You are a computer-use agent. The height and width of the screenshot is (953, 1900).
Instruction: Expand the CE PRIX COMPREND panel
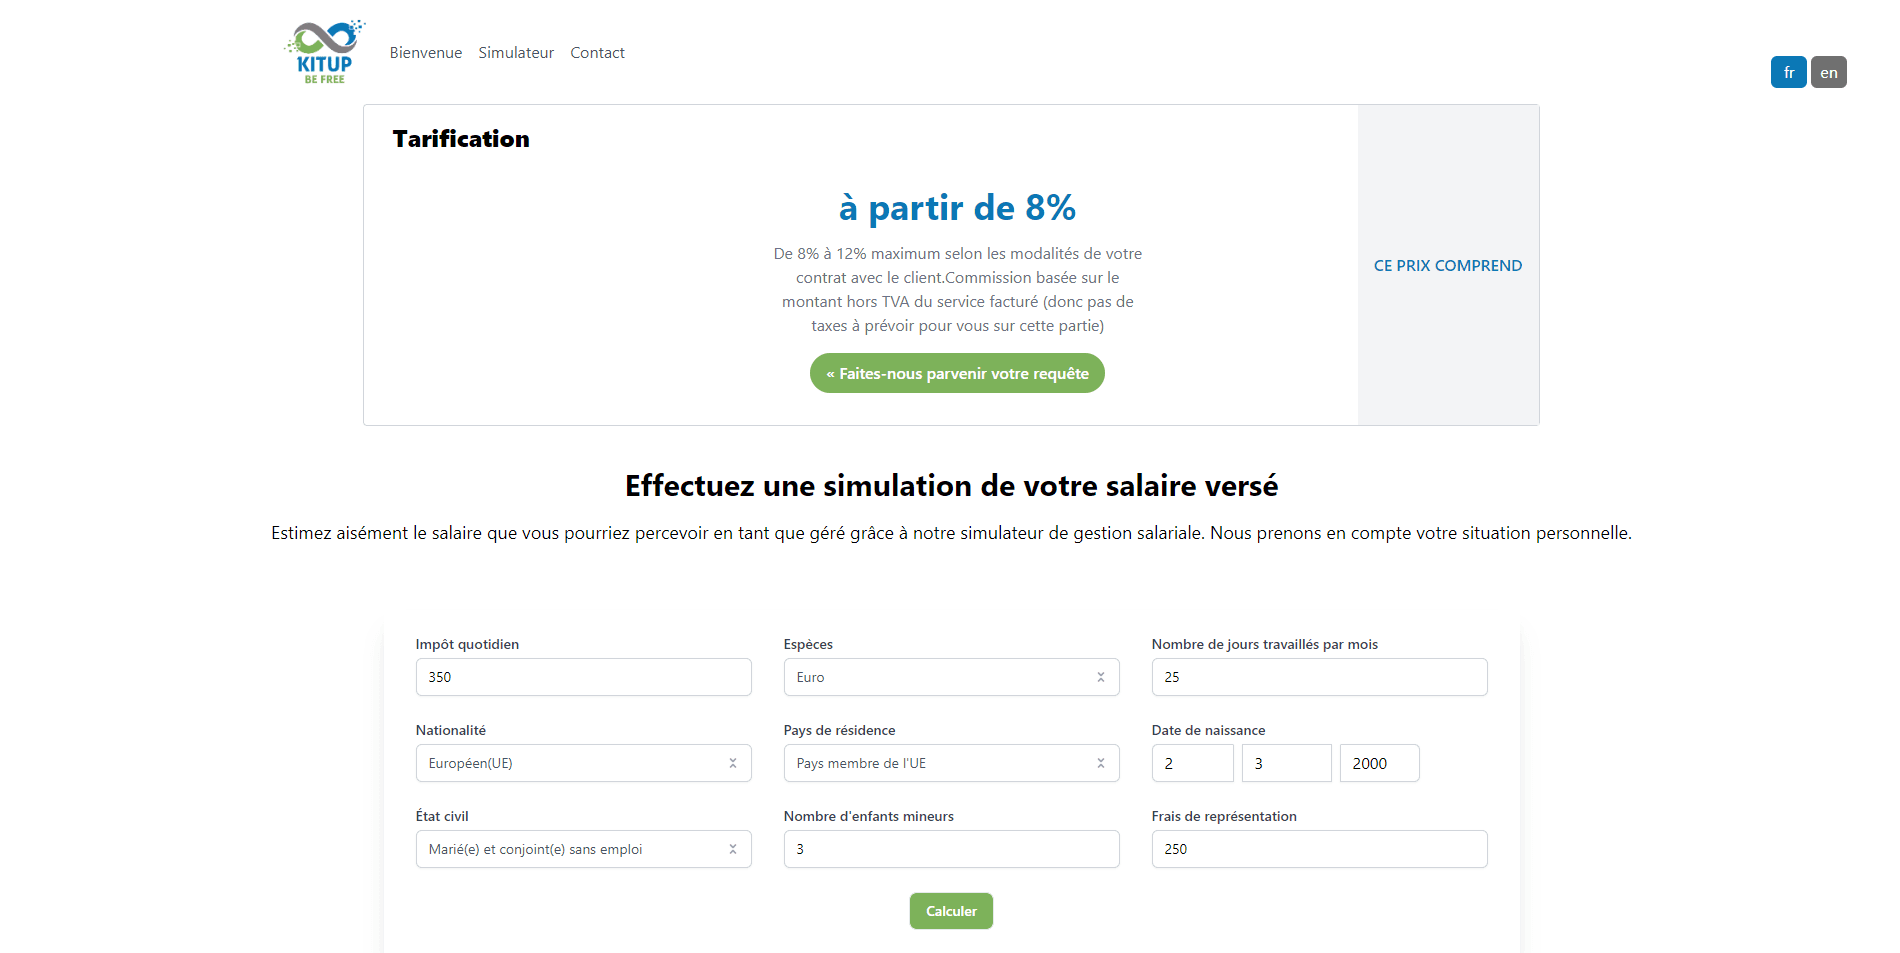click(x=1447, y=265)
